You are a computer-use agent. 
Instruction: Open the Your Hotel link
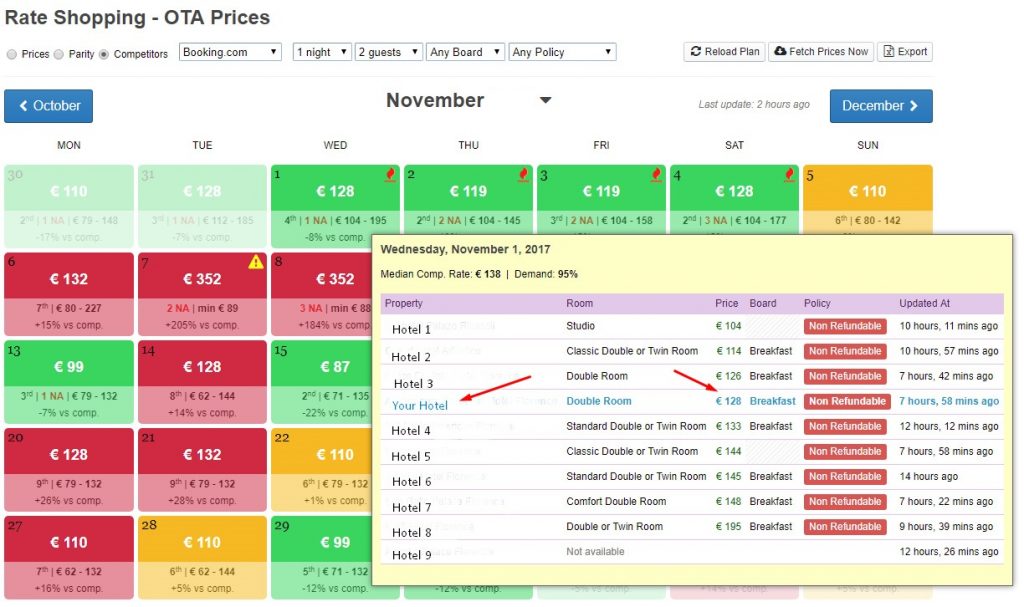coord(419,405)
